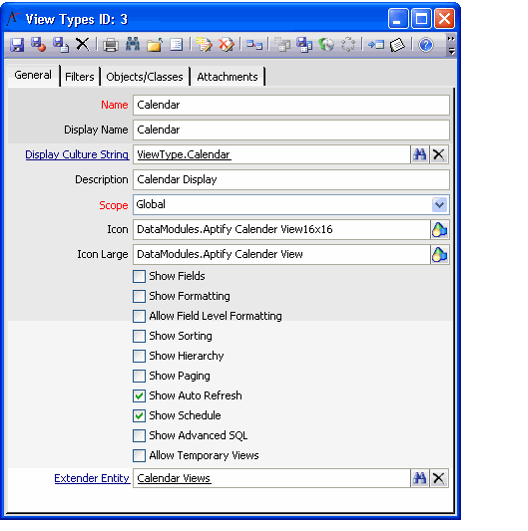Switch to the Attachments tab
The width and height of the screenshot is (528, 531).
(x=227, y=77)
